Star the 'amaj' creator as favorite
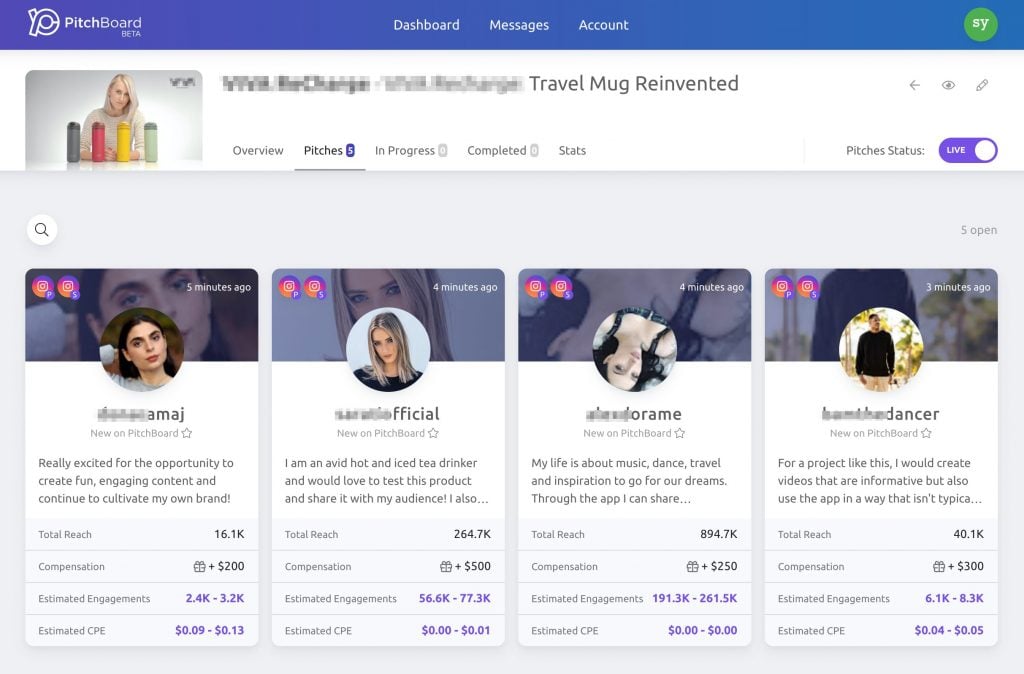Screen dimensions: 1024x674 tap(187, 433)
